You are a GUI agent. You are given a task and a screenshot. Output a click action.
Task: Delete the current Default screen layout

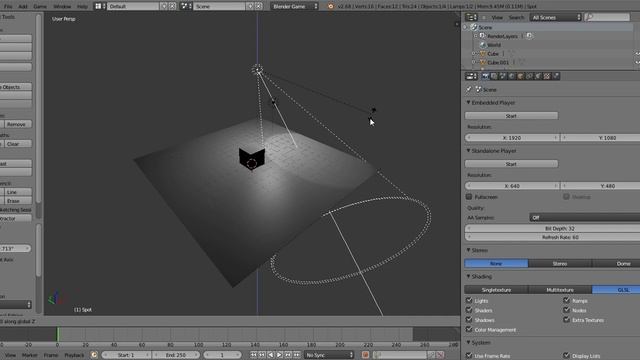[x=173, y=6]
